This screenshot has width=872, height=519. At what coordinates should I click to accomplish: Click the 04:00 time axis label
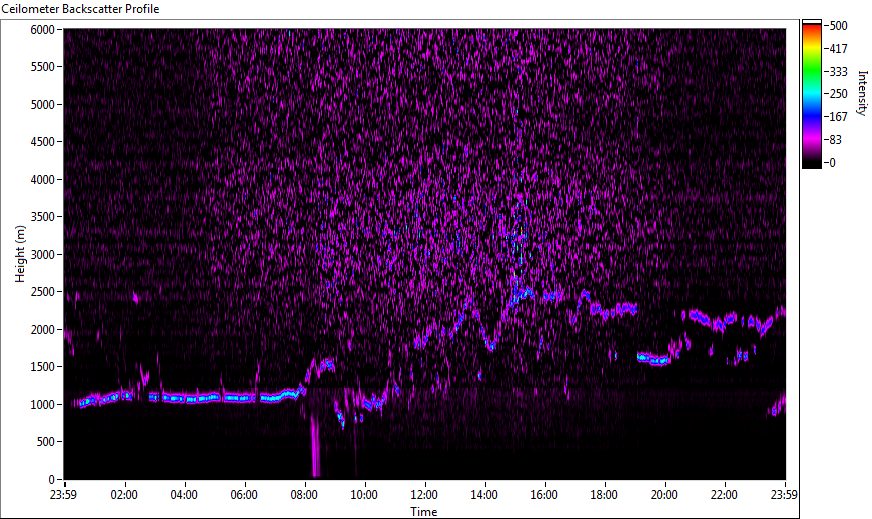tap(184, 495)
